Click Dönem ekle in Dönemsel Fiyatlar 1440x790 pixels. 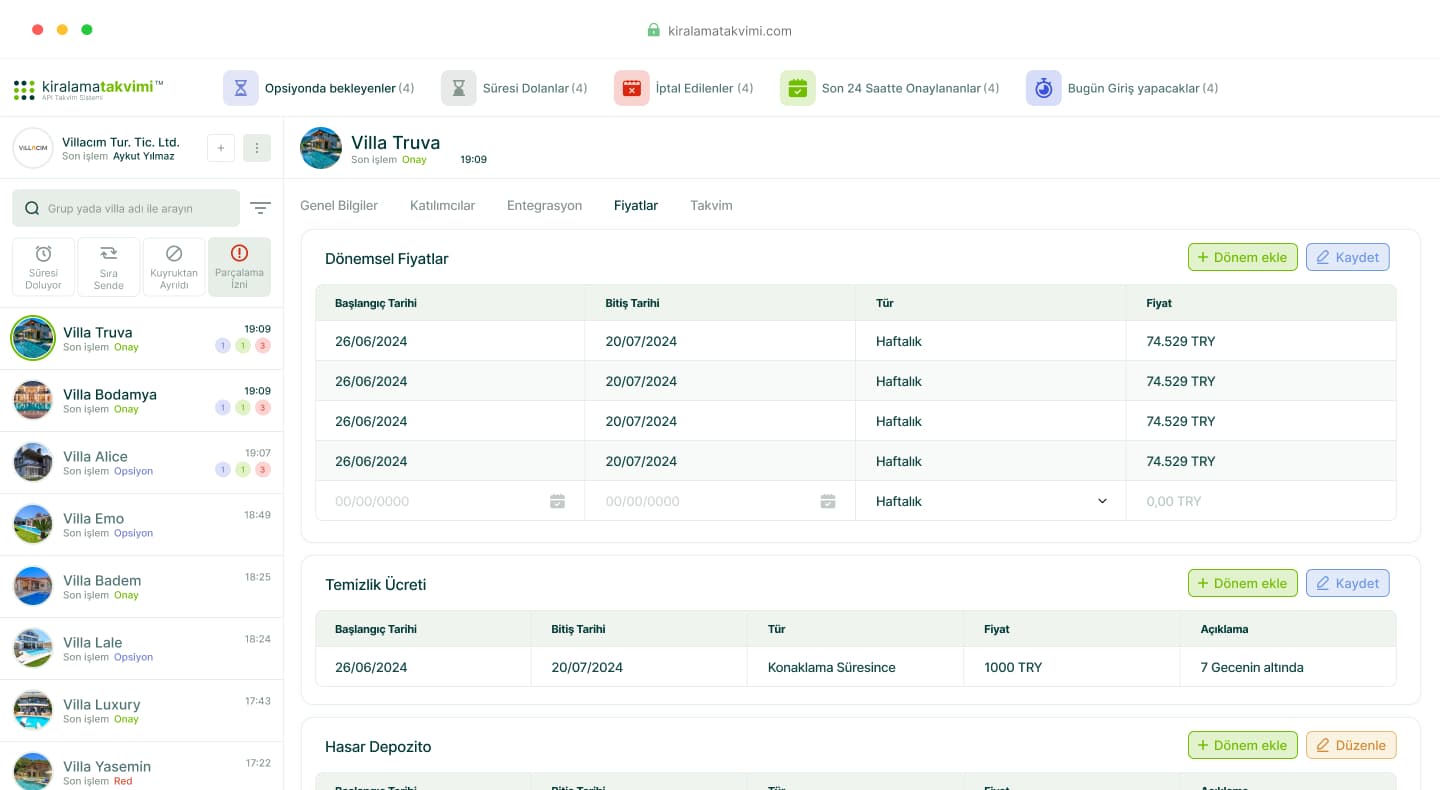tap(1242, 257)
